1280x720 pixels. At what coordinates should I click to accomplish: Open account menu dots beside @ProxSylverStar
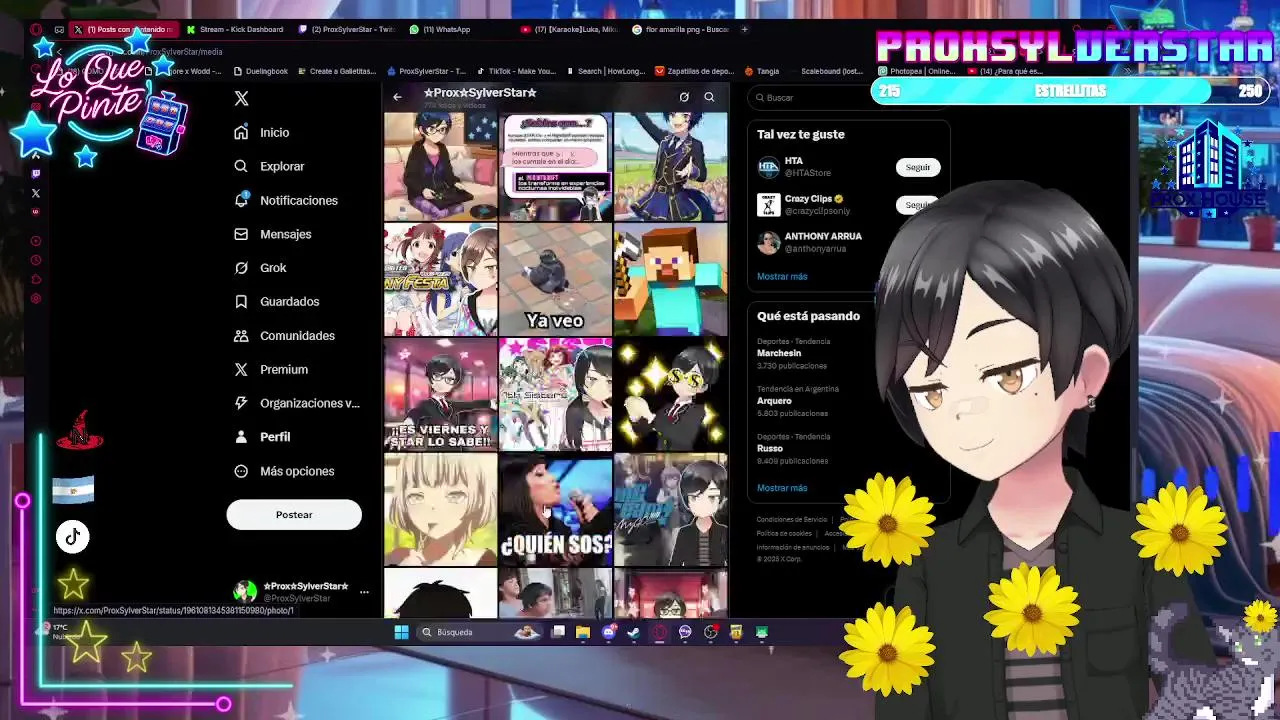coord(364,592)
